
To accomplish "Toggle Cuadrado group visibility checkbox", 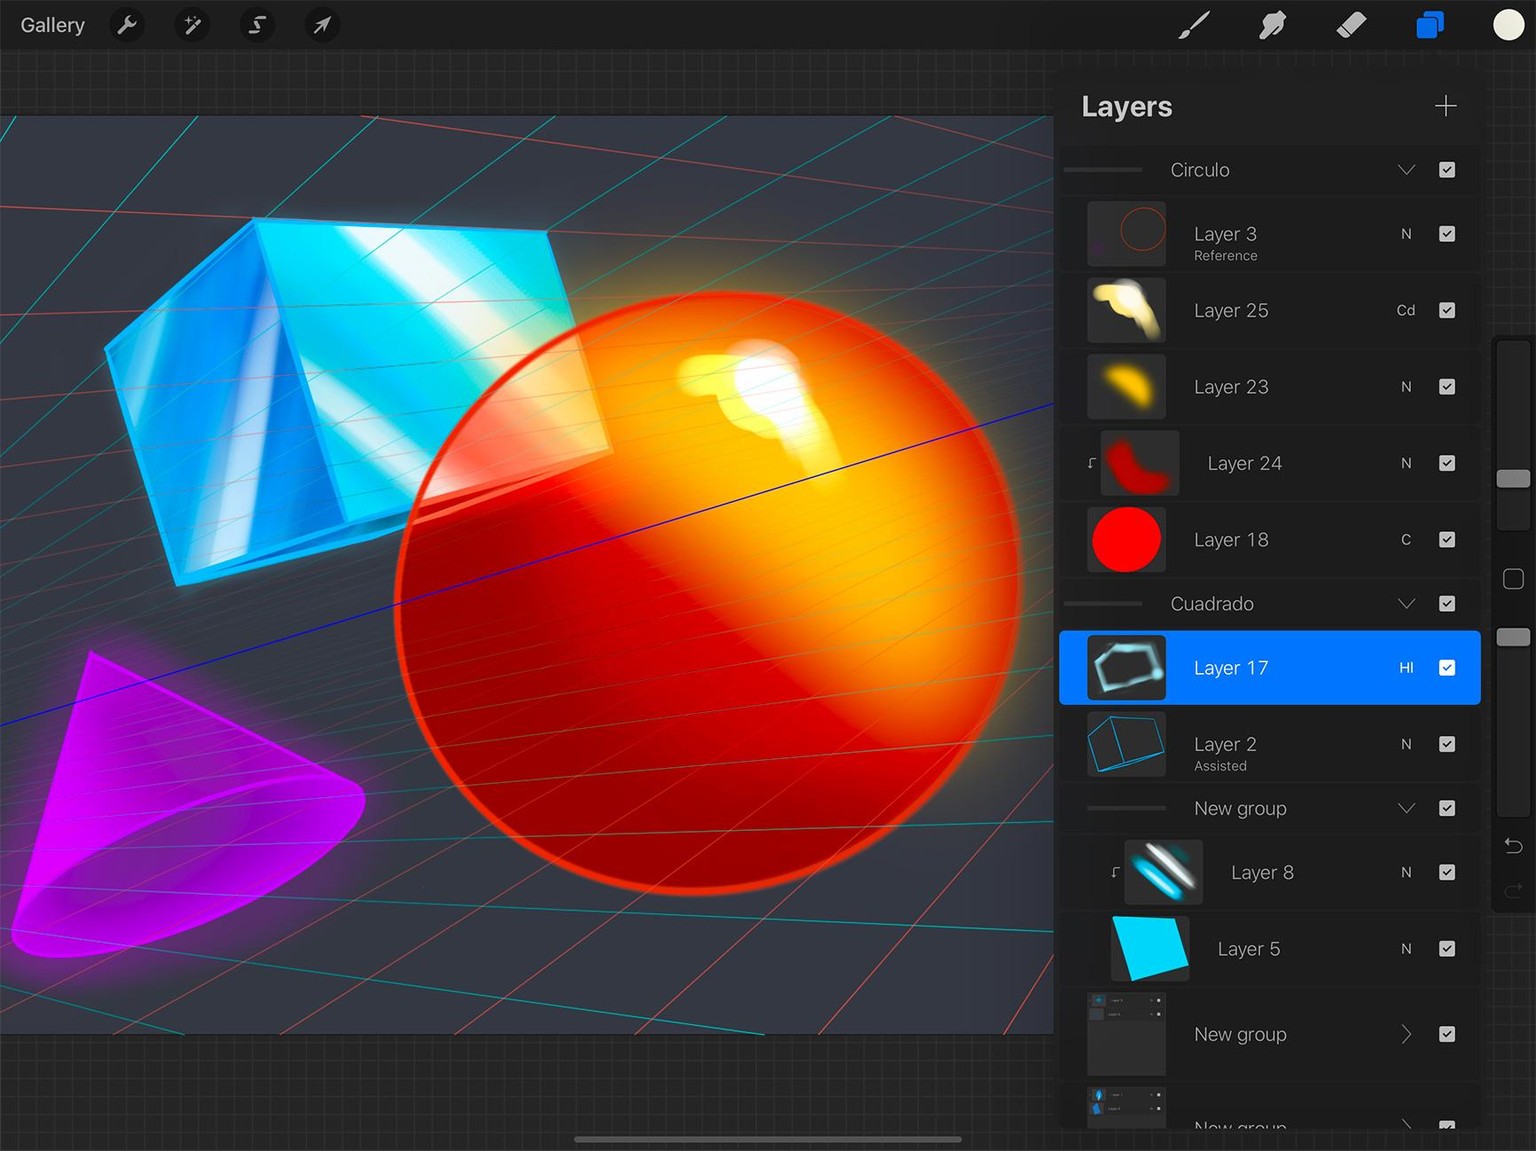I will coord(1447,604).
